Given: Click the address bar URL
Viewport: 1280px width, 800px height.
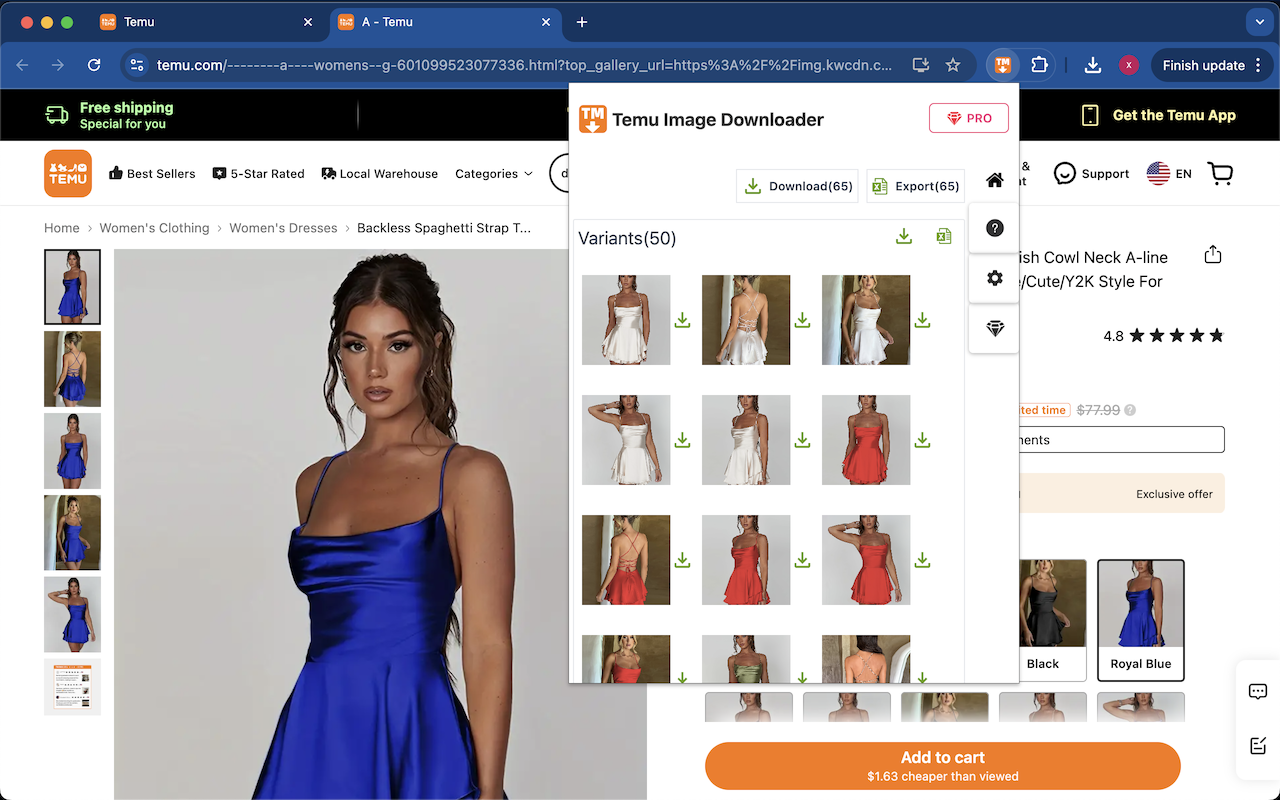Looking at the screenshot, I should coord(524,65).
